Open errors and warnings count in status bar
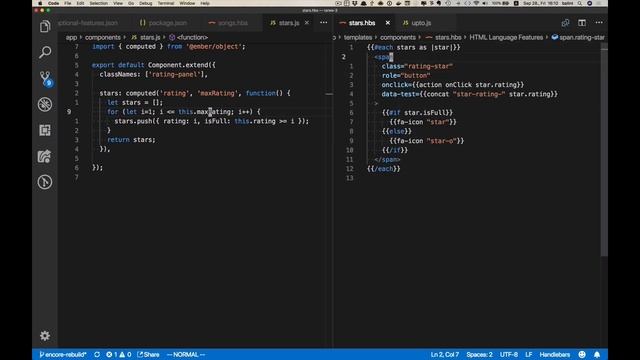The width and height of the screenshot is (640, 360). [118, 355]
